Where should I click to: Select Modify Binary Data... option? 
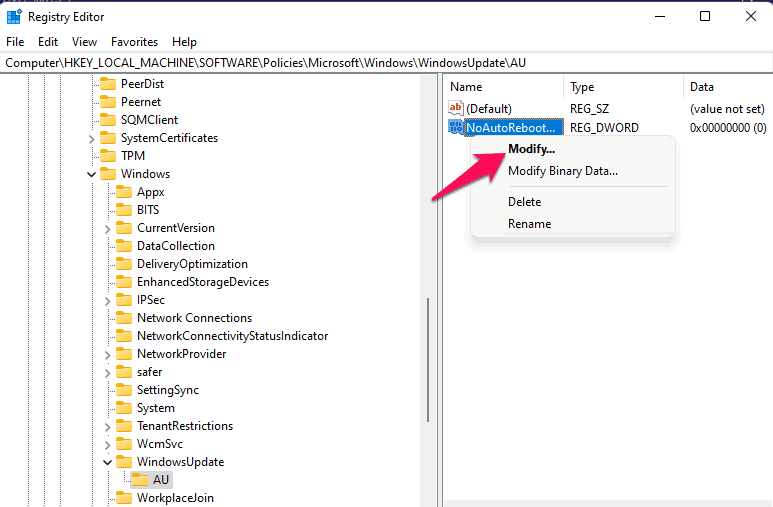[x=562, y=171]
